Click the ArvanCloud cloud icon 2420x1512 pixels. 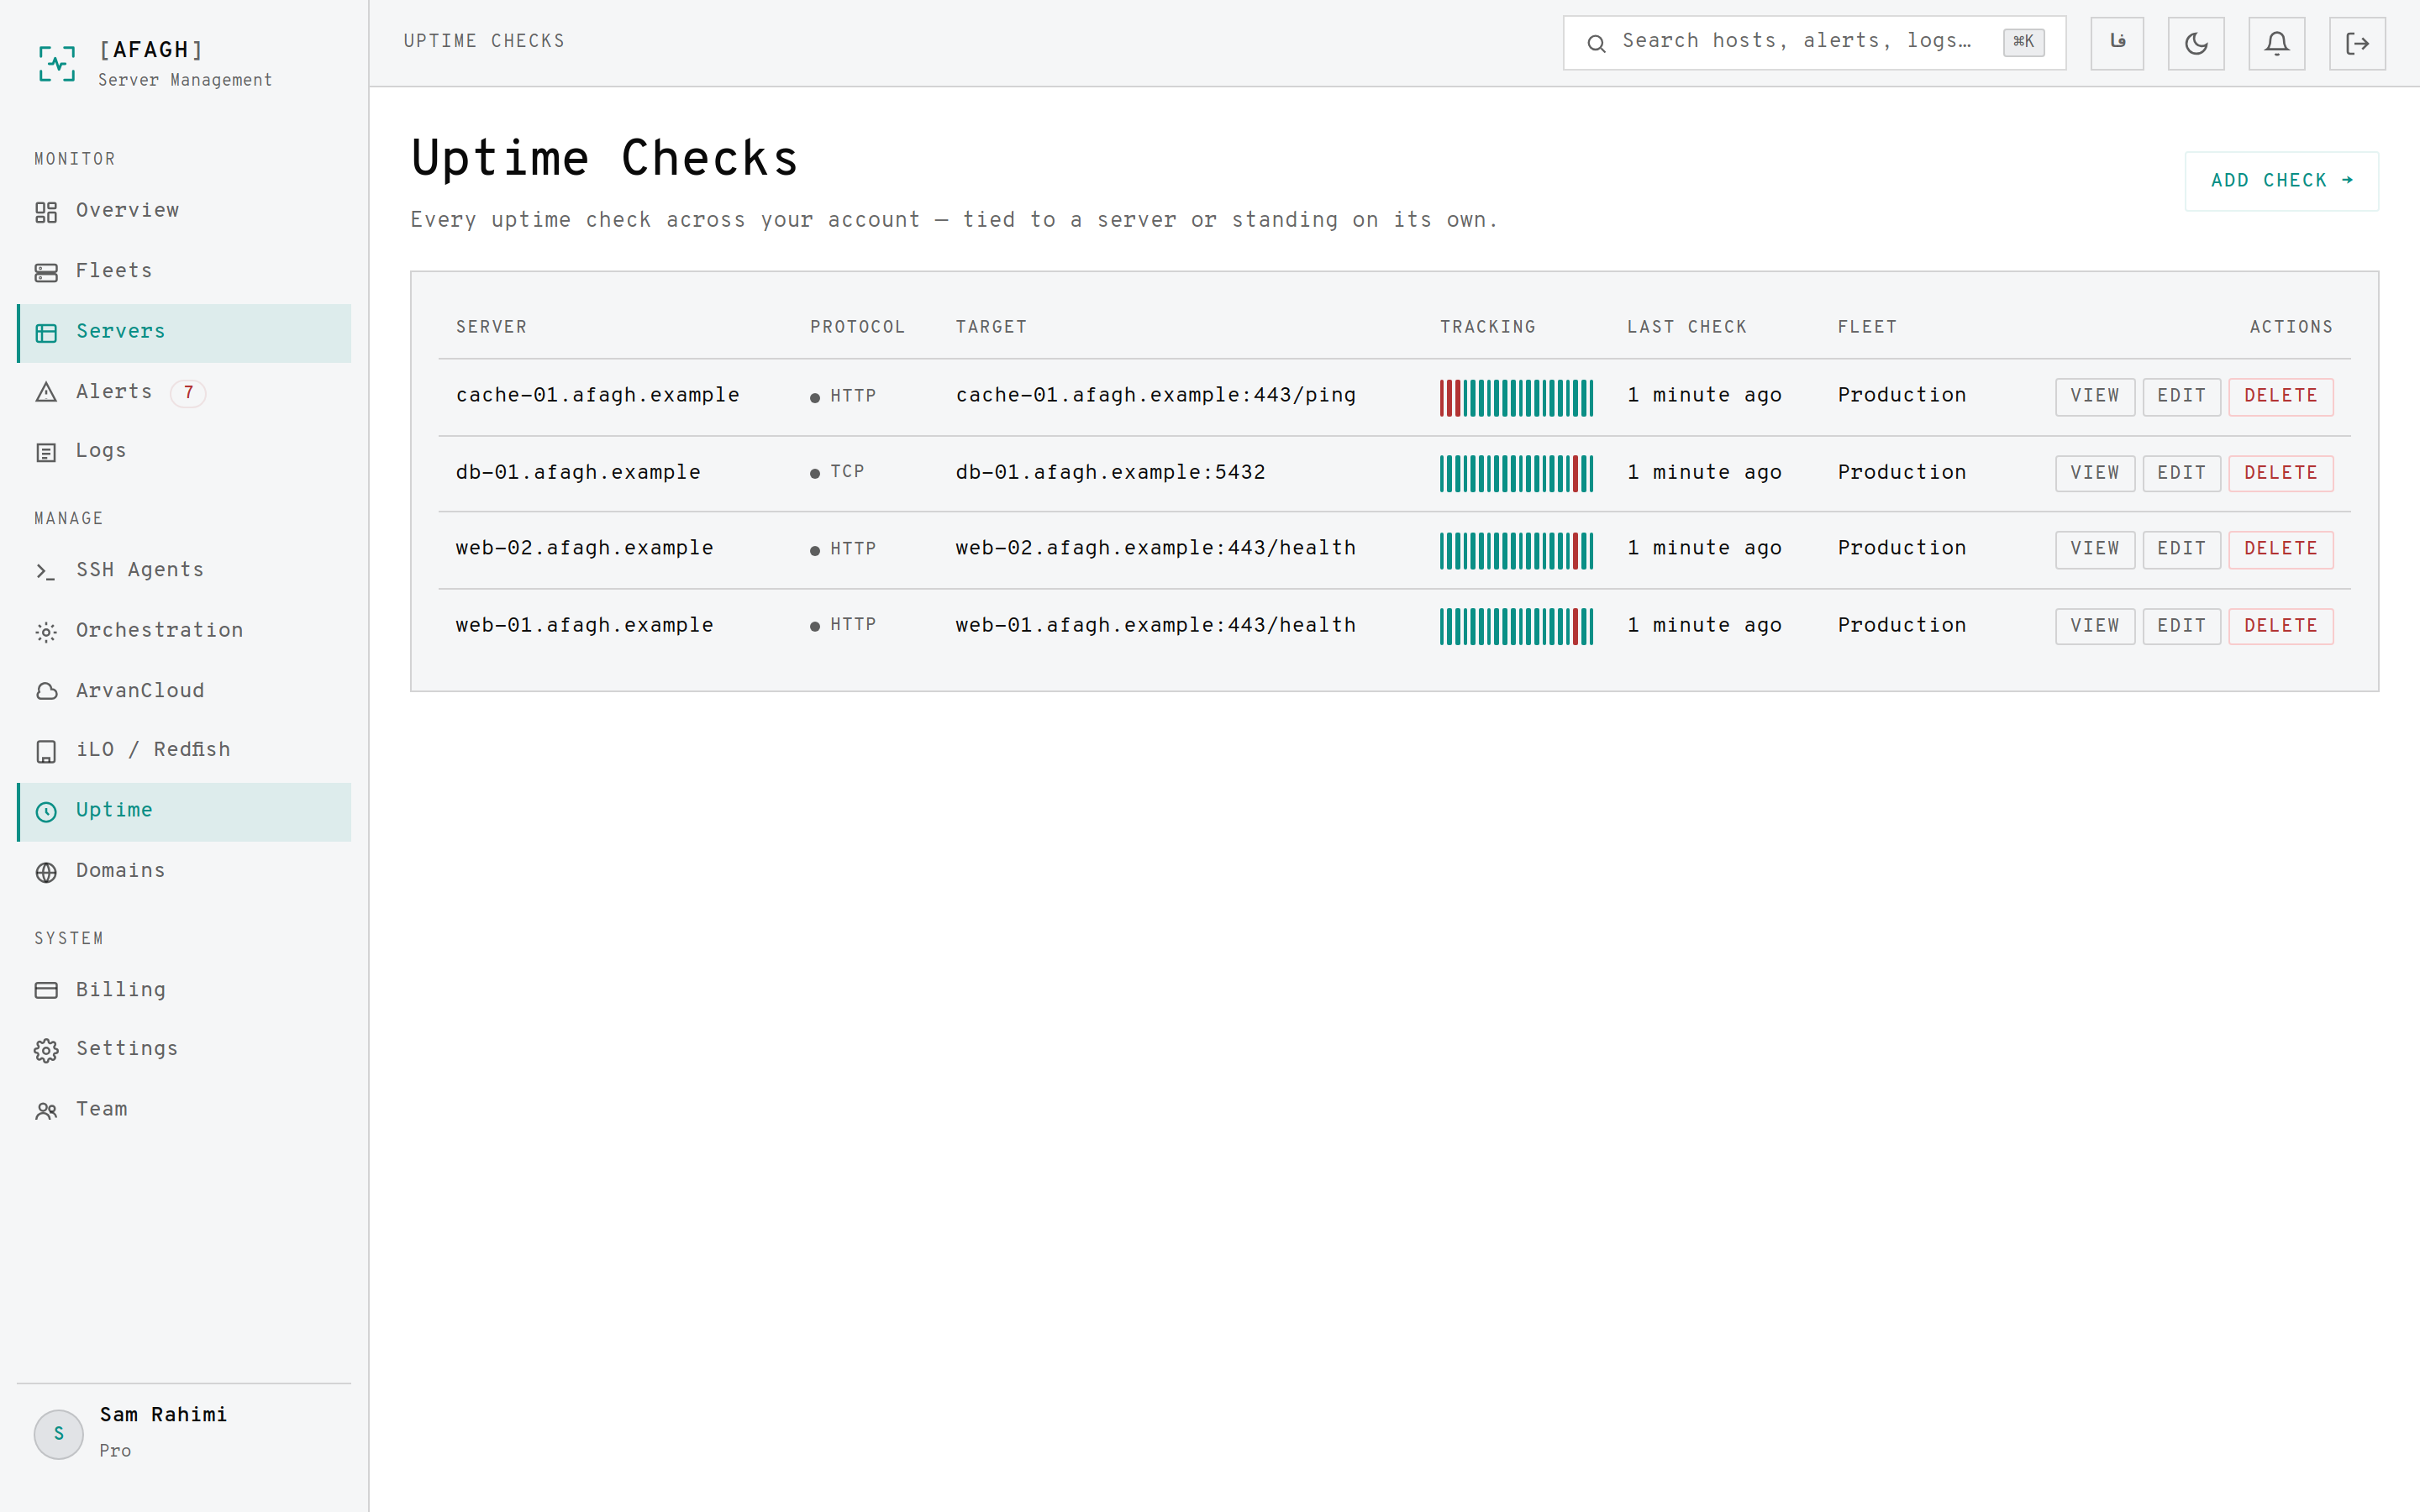(46, 691)
